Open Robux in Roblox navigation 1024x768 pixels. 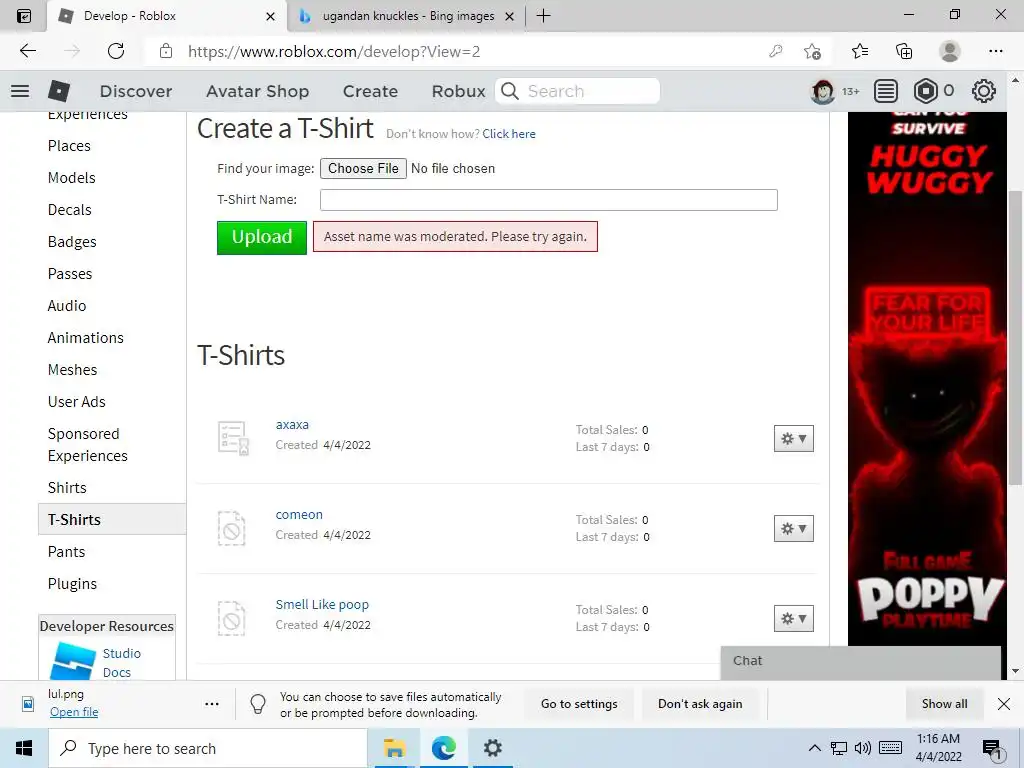pyautogui.click(x=458, y=91)
